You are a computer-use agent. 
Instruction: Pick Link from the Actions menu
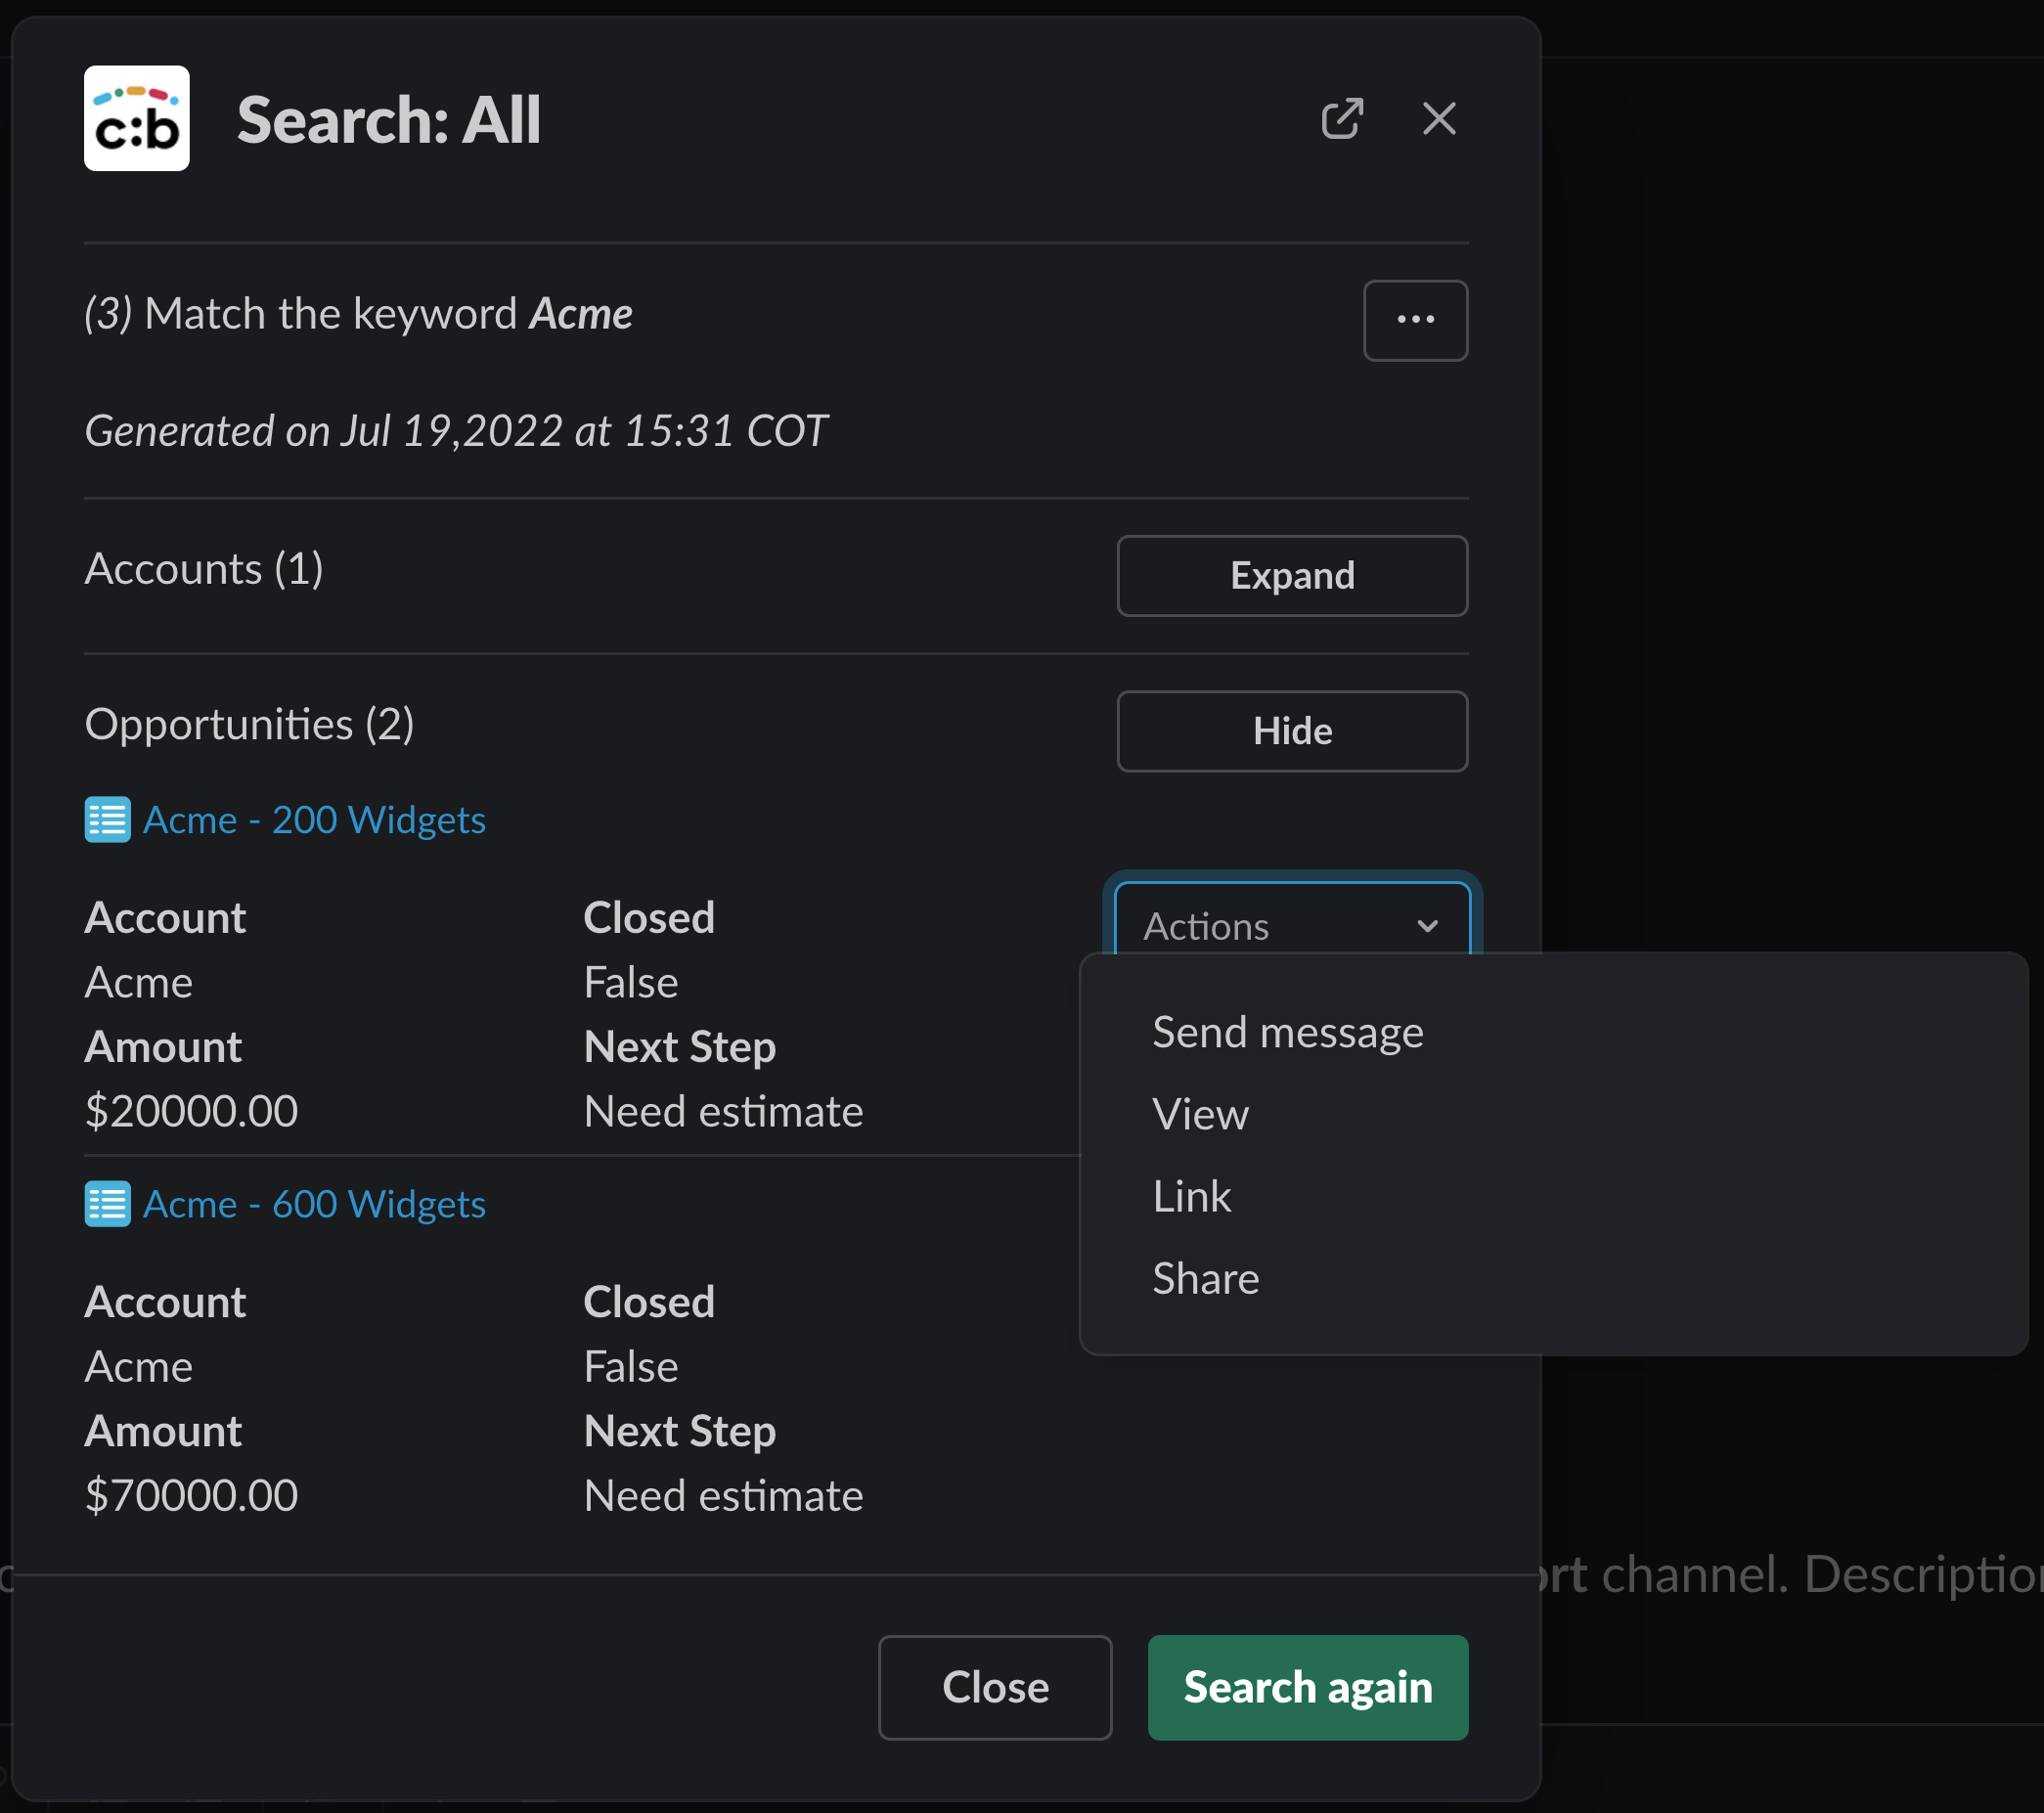(1191, 1196)
